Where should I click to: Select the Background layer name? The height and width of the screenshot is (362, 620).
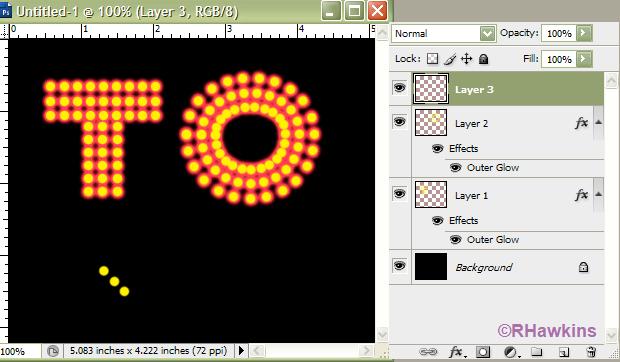click(484, 268)
